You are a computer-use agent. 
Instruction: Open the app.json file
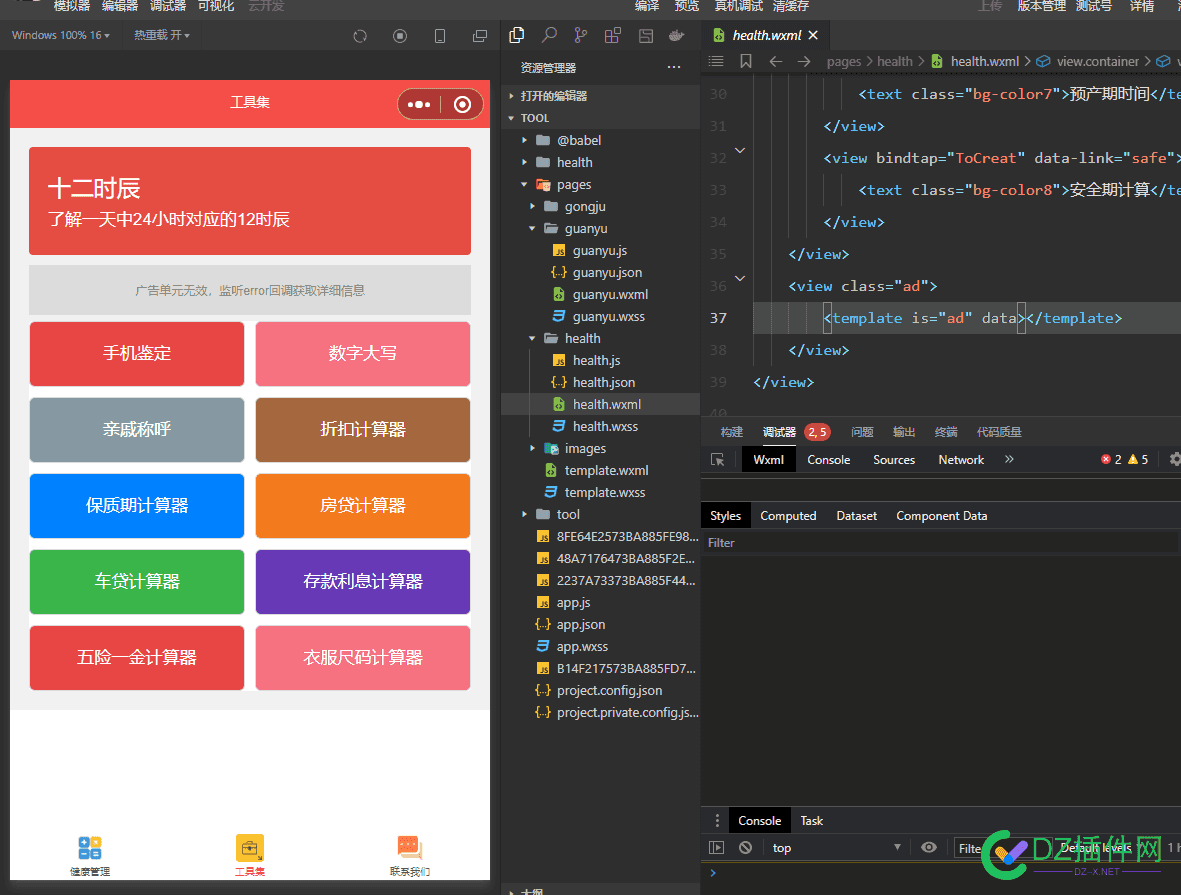click(x=600, y=625)
